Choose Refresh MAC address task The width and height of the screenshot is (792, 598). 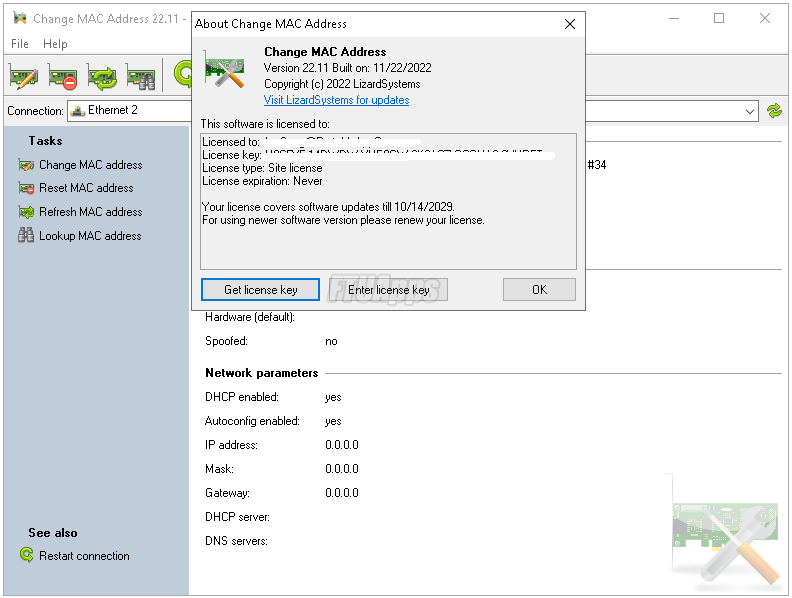(91, 212)
